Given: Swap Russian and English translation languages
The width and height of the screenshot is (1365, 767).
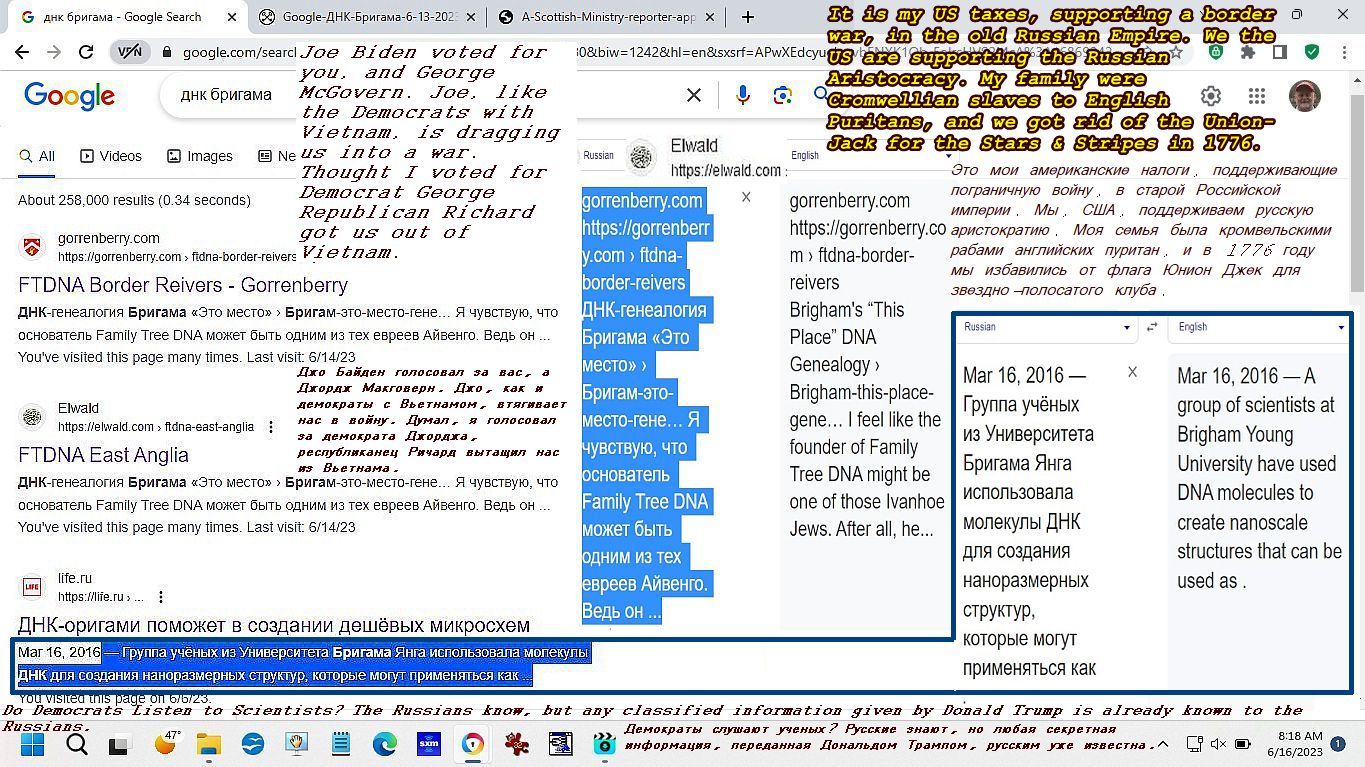Looking at the screenshot, I should [1152, 327].
